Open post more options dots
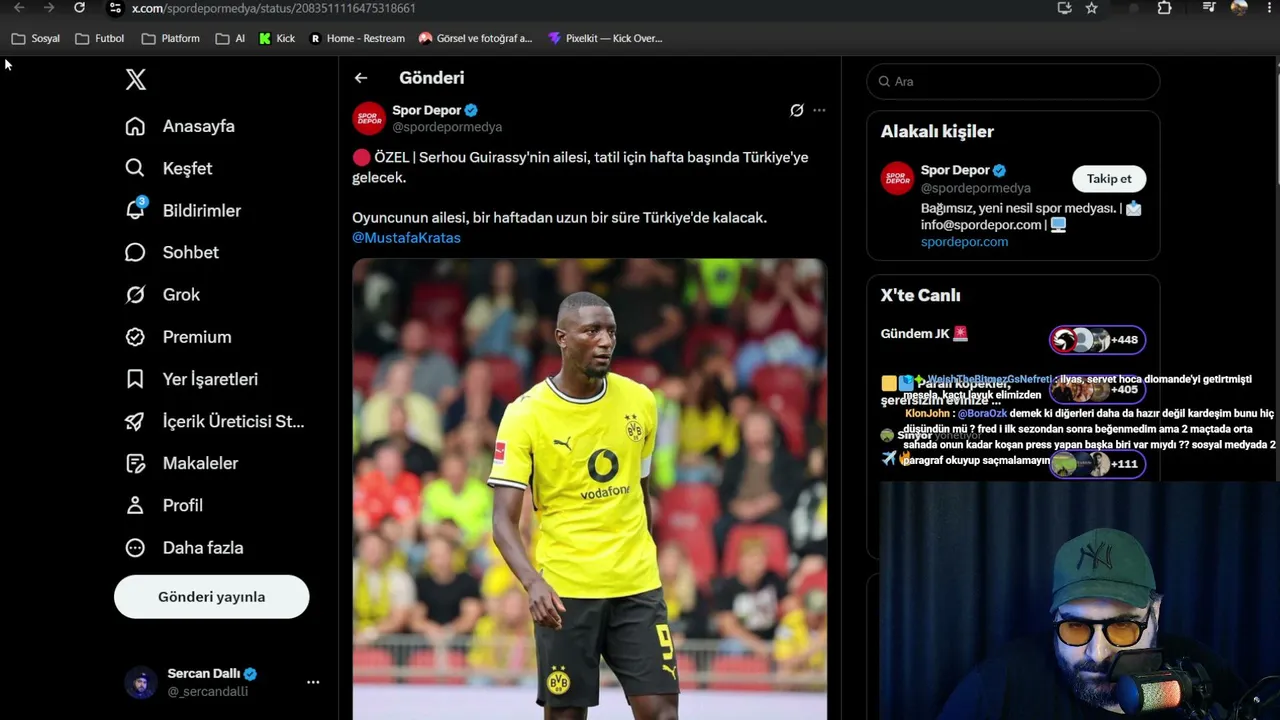 click(819, 110)
